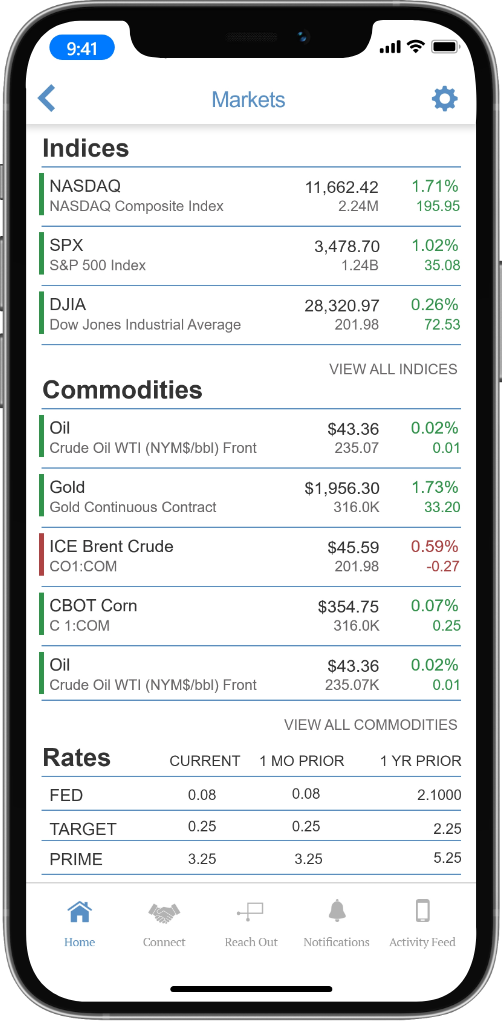Go to the Home tab icon
This screenshot has height=1021, width=502.
point(79,912)
